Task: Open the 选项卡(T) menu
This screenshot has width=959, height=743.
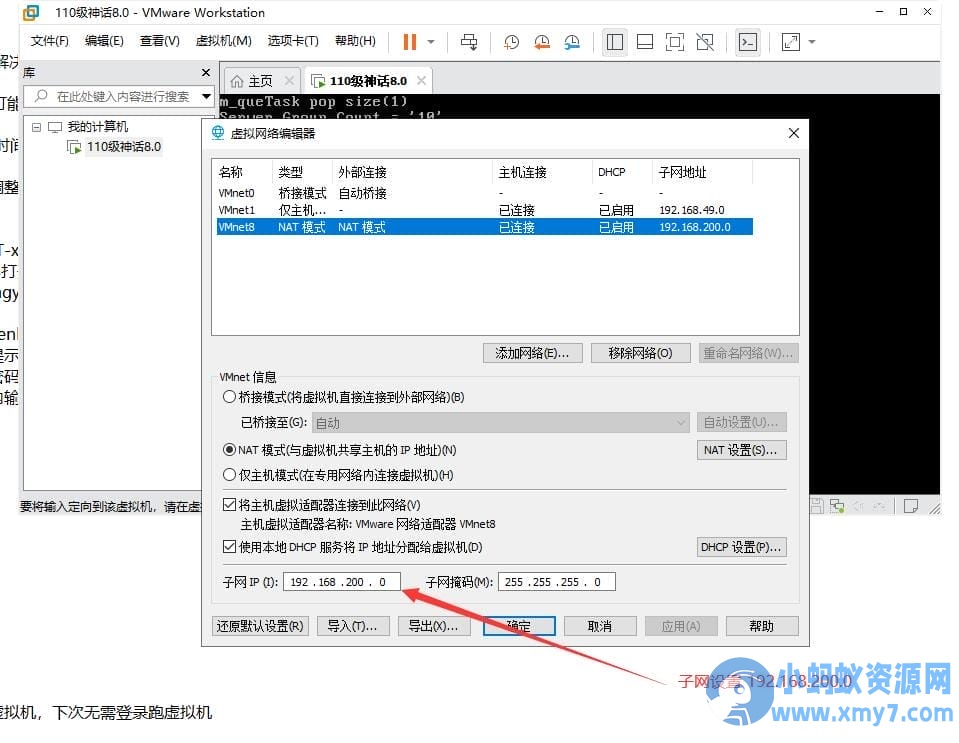Action: click(293, 41)
